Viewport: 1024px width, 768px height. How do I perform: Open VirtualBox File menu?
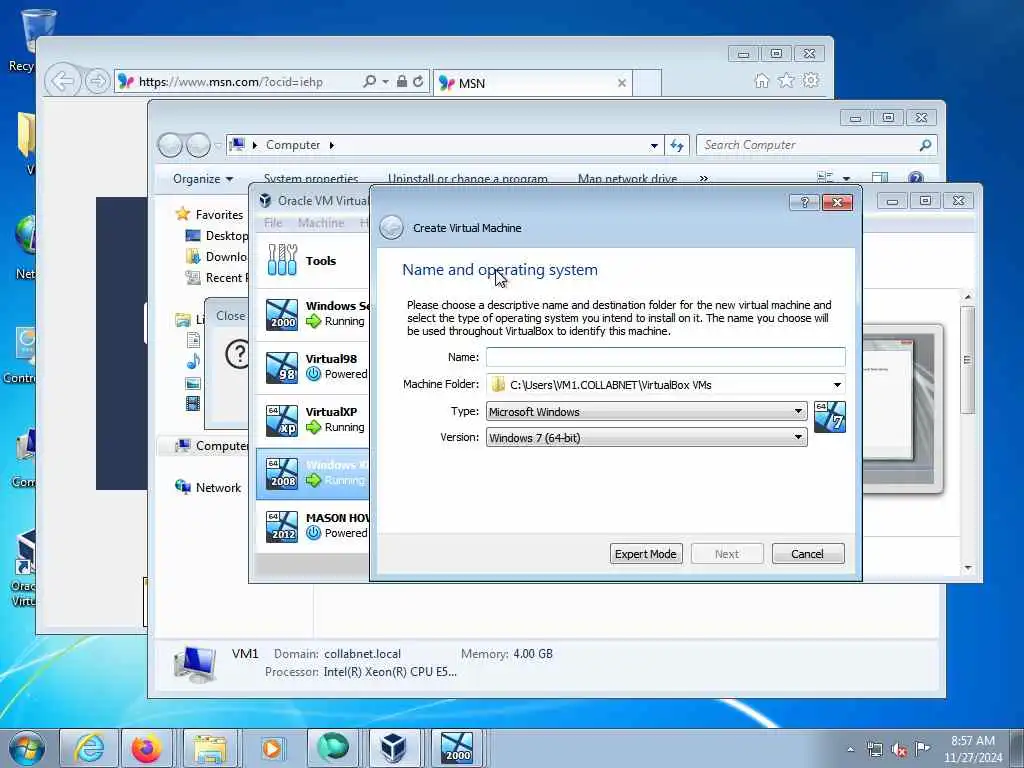[273, 223]
